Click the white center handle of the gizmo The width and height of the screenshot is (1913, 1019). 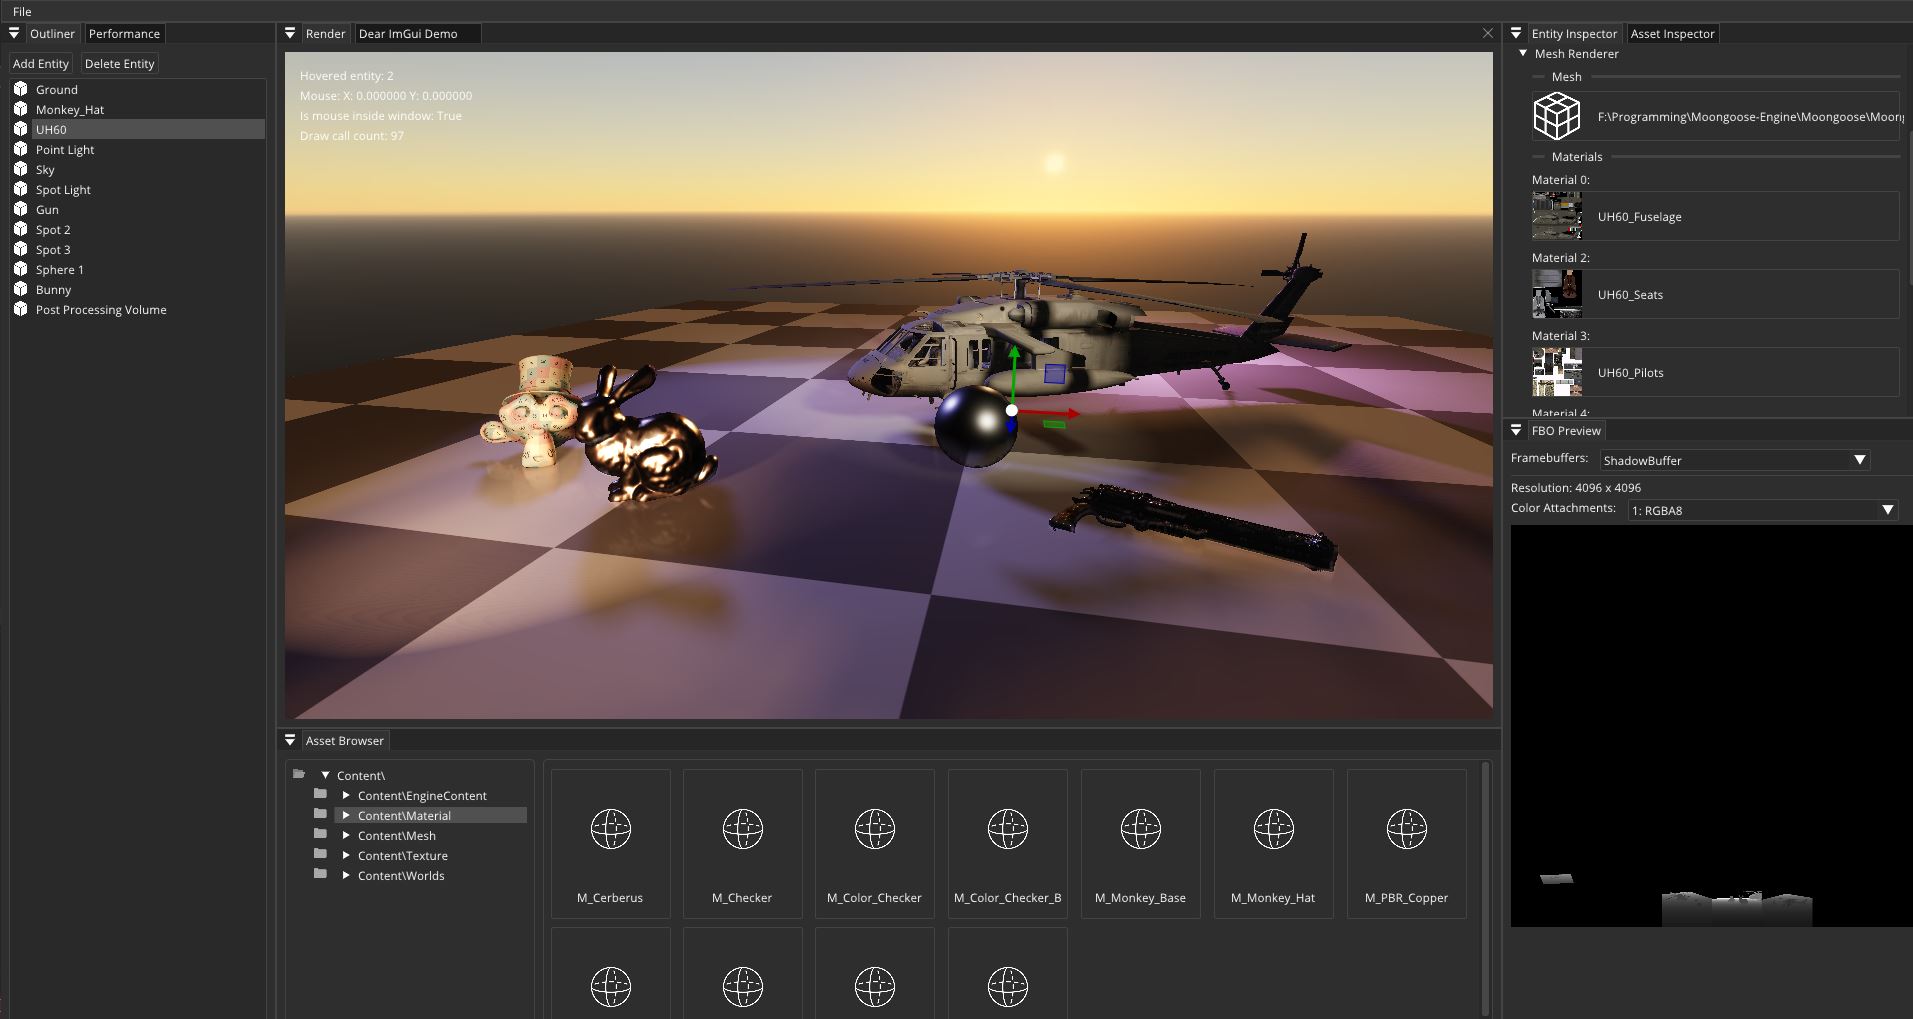[1012, 410]
